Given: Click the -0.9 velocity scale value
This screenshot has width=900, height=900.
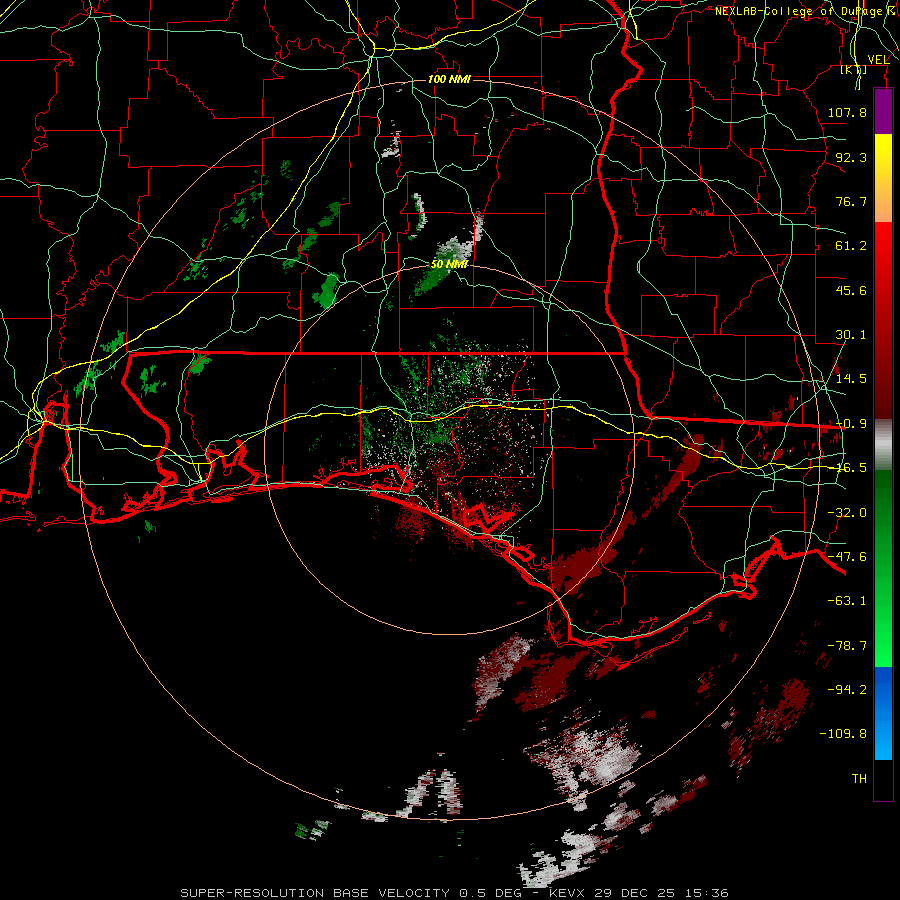Looking at the screenshot, I should pos(851,424).
